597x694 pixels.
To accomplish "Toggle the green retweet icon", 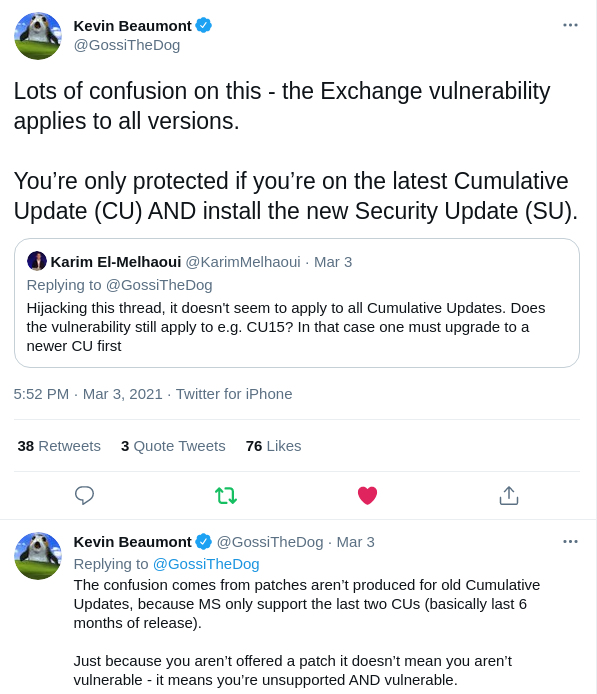I will (226, 496).
